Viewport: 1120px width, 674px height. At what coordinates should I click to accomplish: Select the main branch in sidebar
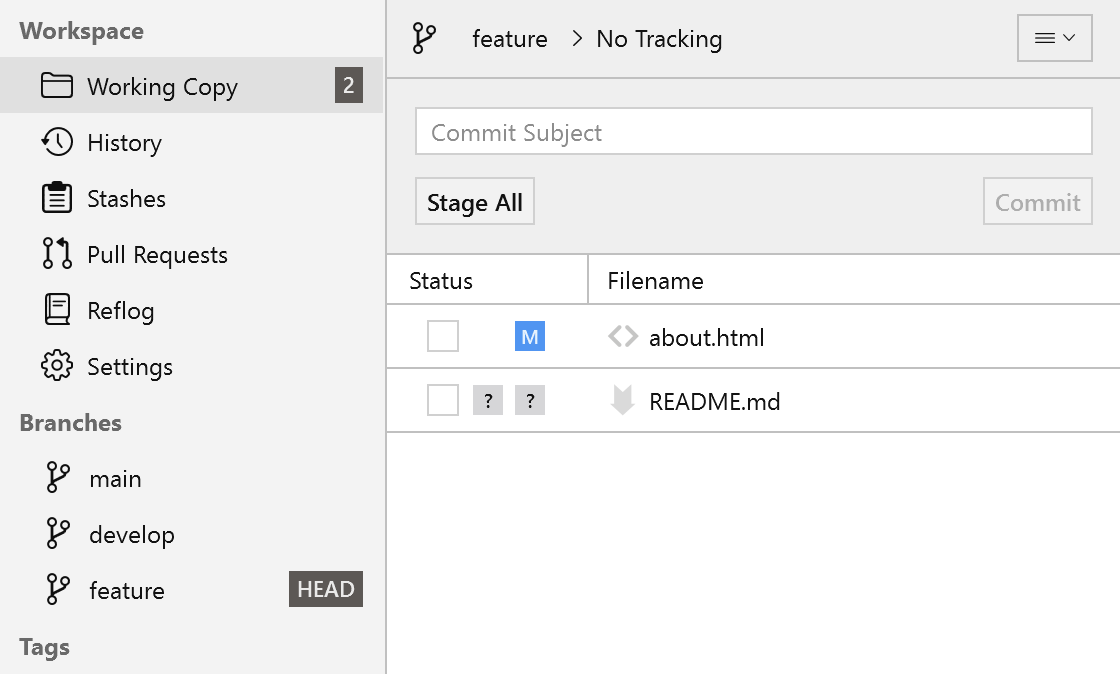click(115, 479)
